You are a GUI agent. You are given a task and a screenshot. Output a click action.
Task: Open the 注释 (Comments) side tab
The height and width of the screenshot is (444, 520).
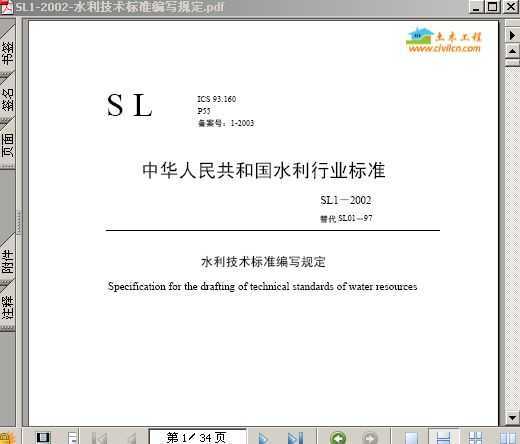point(7,307)
